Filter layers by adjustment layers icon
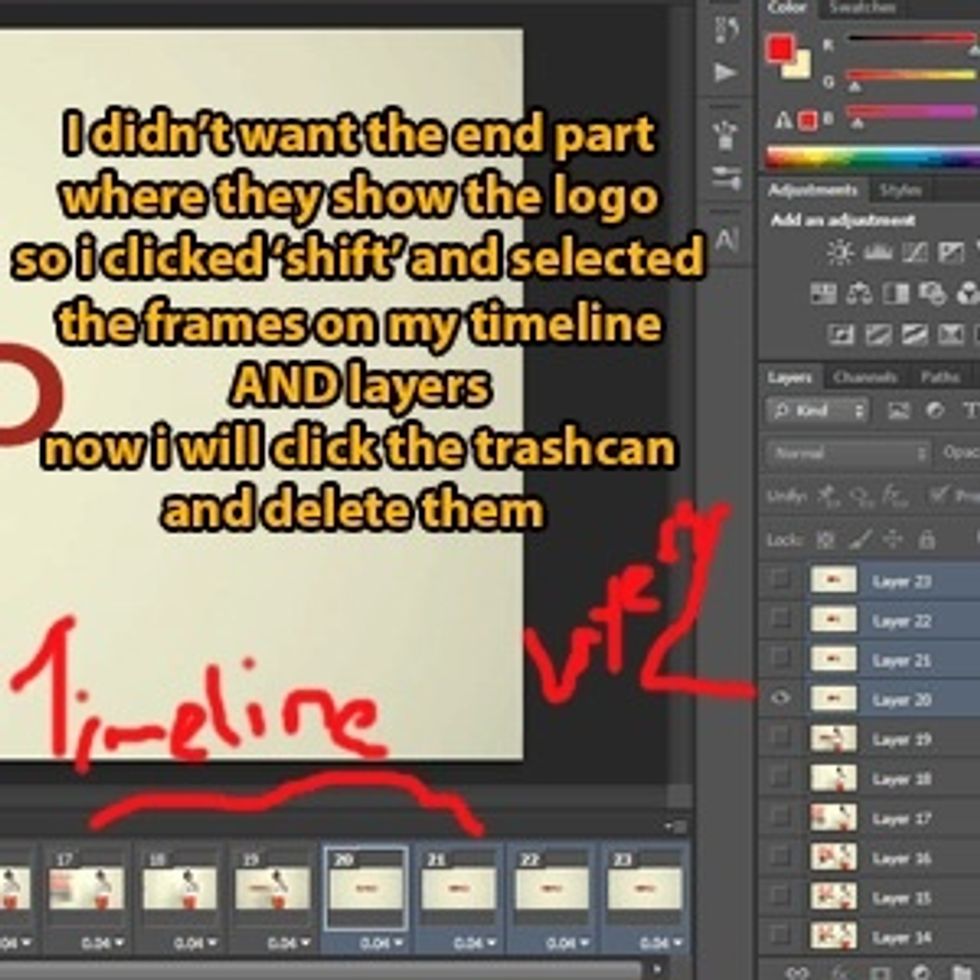 pyautogui.click(x=935, y=410)
